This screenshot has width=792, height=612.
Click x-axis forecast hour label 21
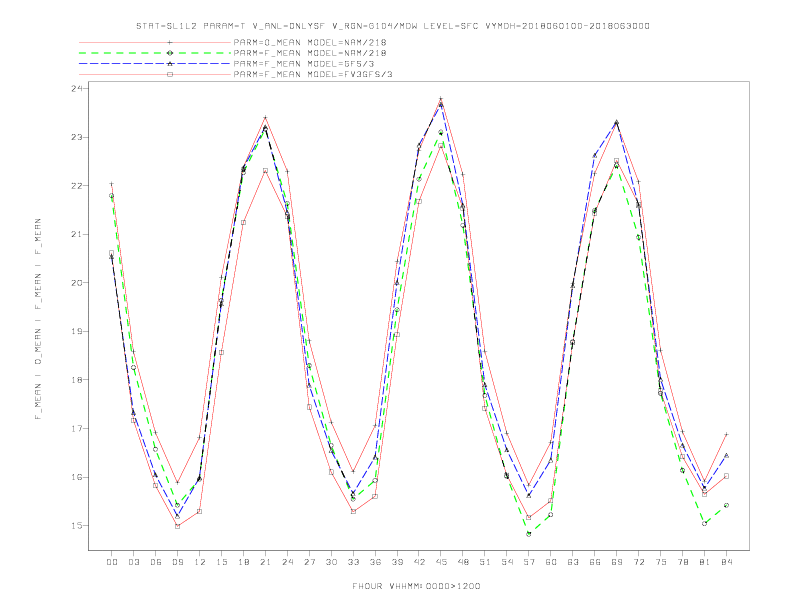[265, 562]
